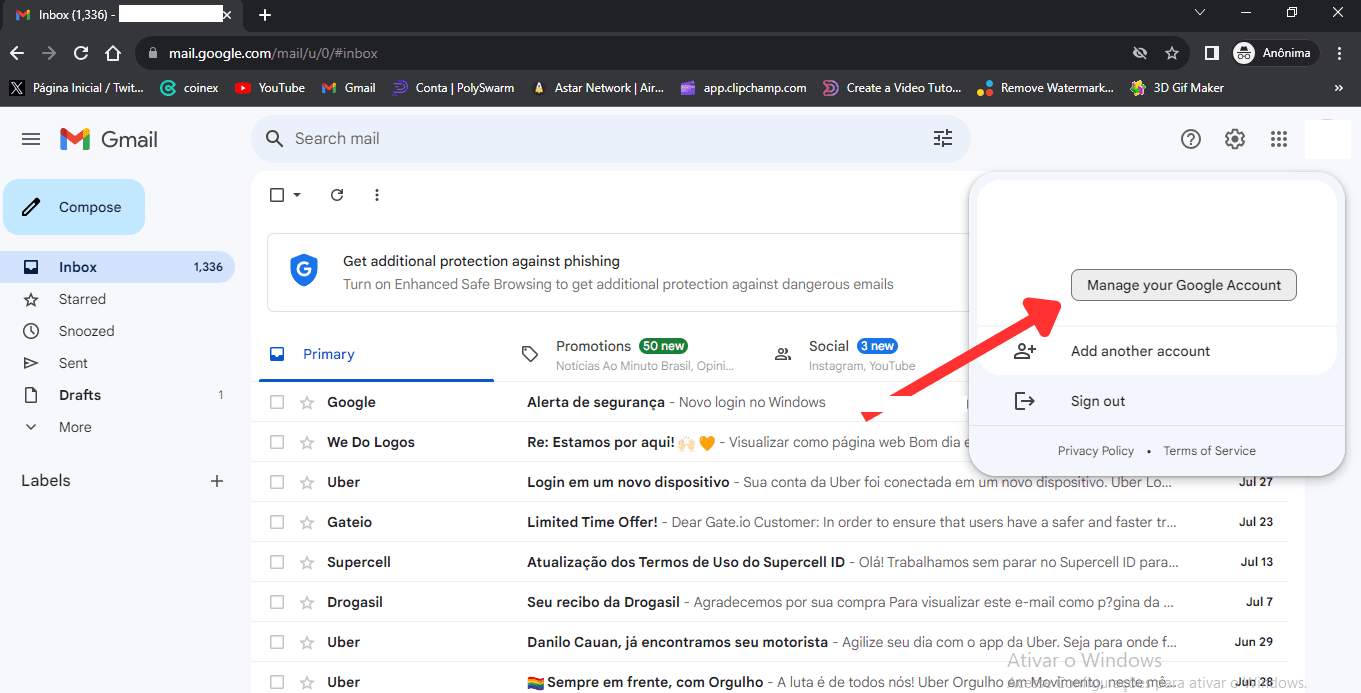
Task: Open Gmail bookmark in bookmarks bar
Action: [x=349, y=88]
